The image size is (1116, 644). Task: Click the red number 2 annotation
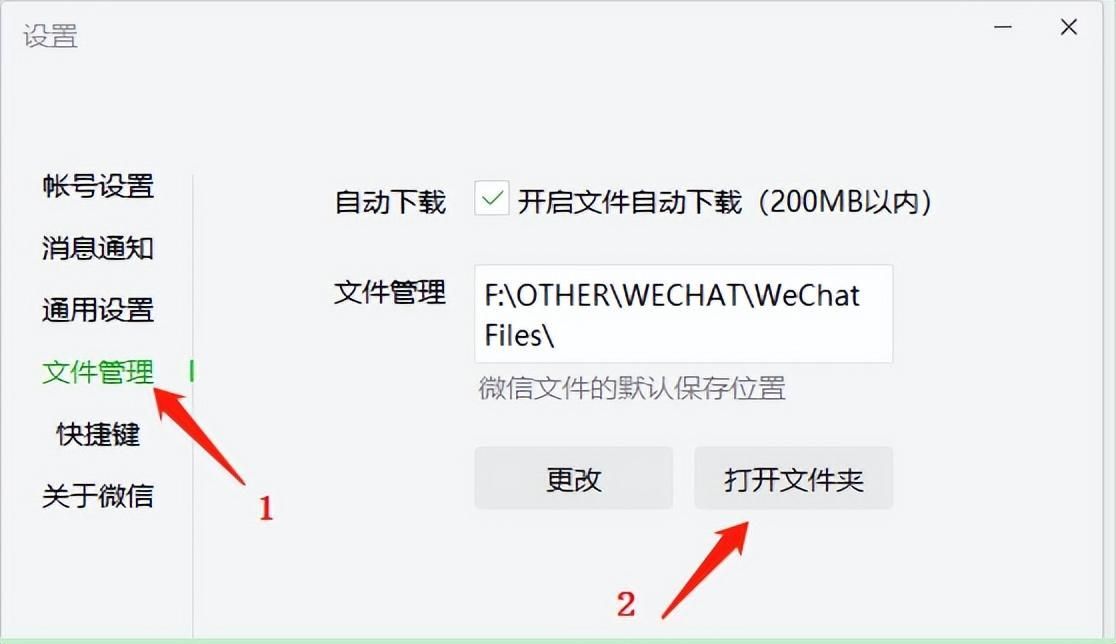click(x=626, y=604)
